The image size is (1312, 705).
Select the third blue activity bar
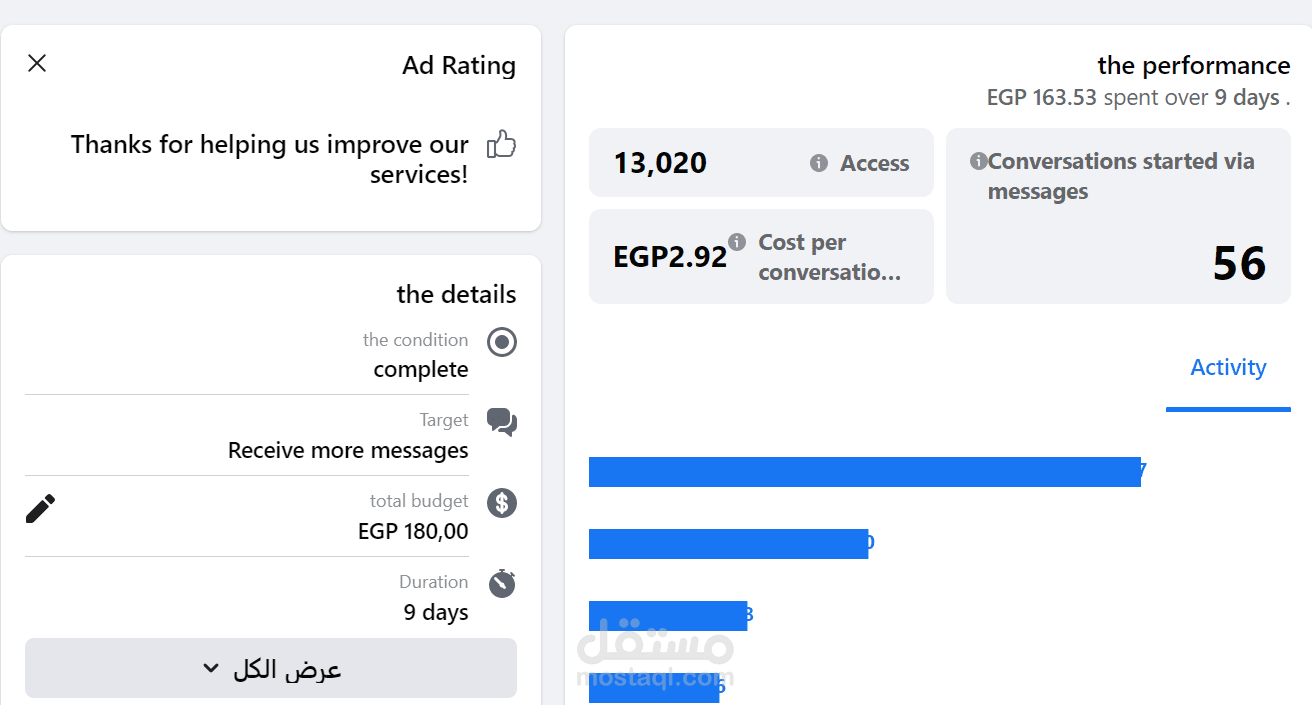[668, 616]
